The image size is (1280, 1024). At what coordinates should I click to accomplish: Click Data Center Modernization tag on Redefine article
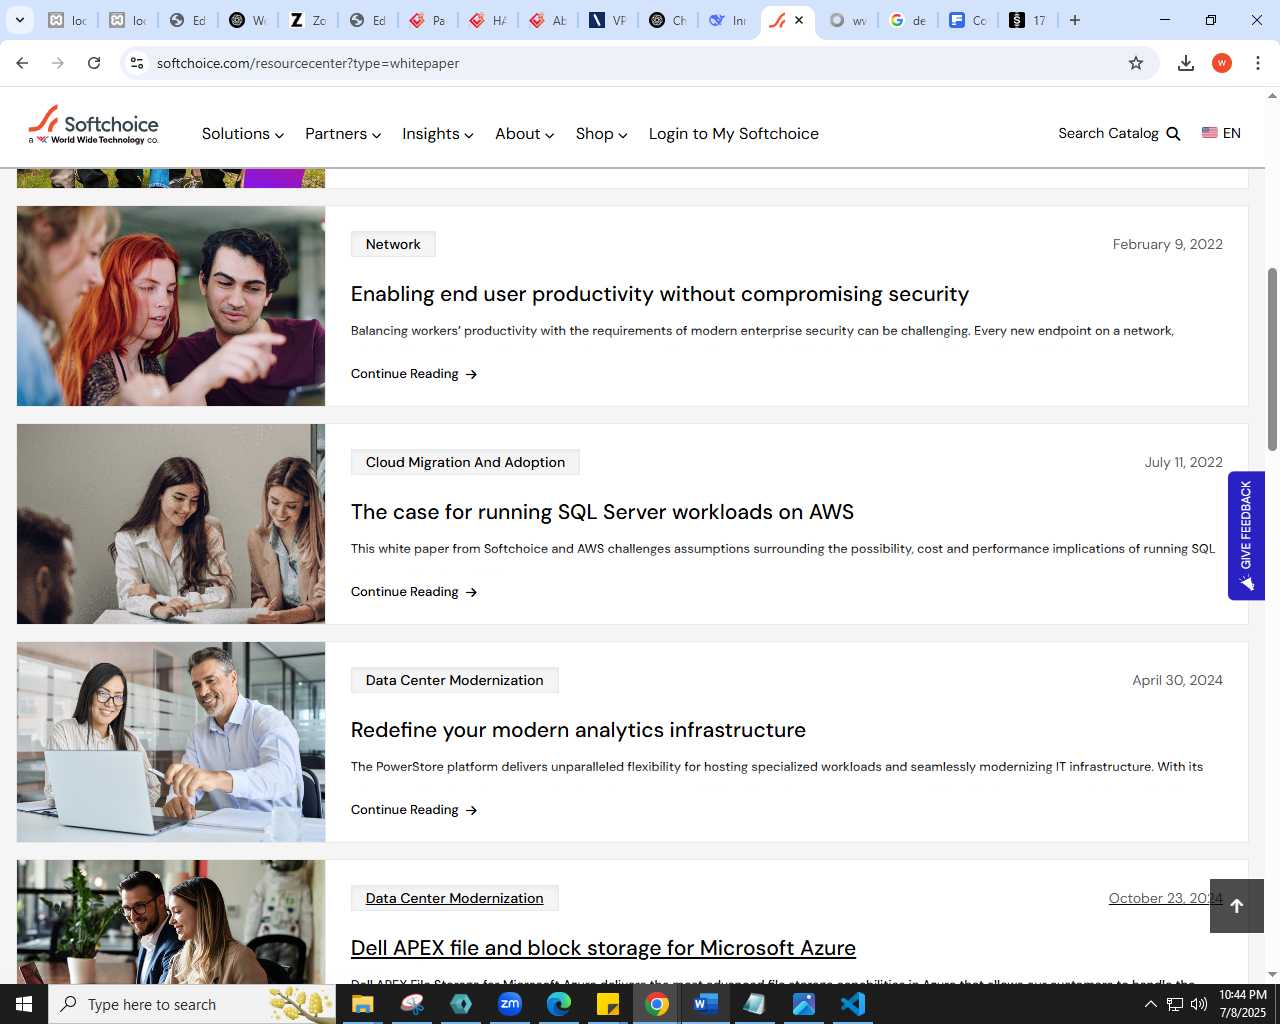point(455,680)
